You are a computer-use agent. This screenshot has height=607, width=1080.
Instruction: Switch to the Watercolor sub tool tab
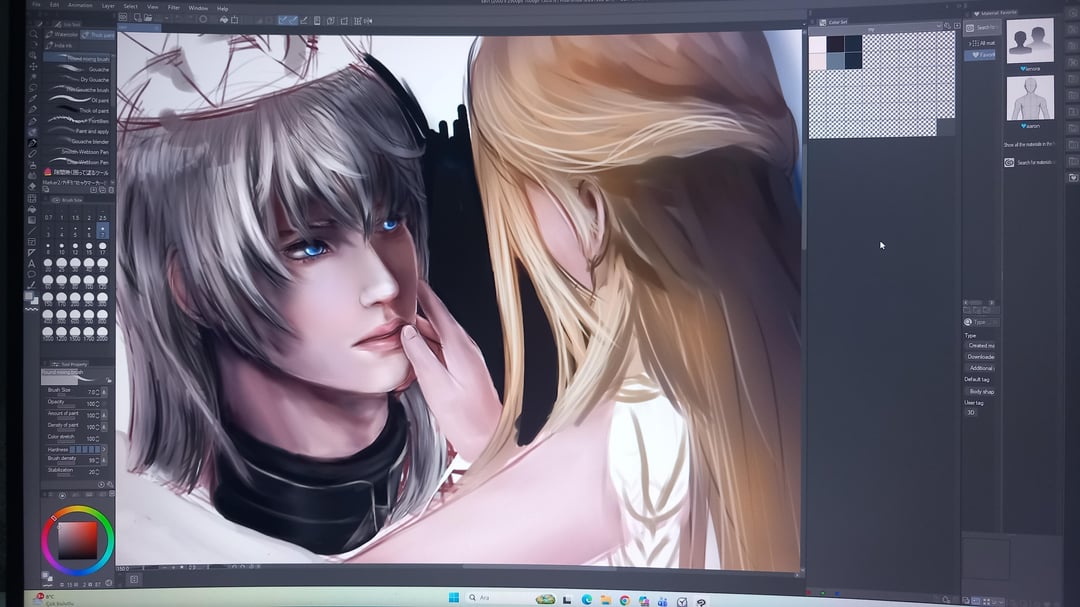point(63,34)
